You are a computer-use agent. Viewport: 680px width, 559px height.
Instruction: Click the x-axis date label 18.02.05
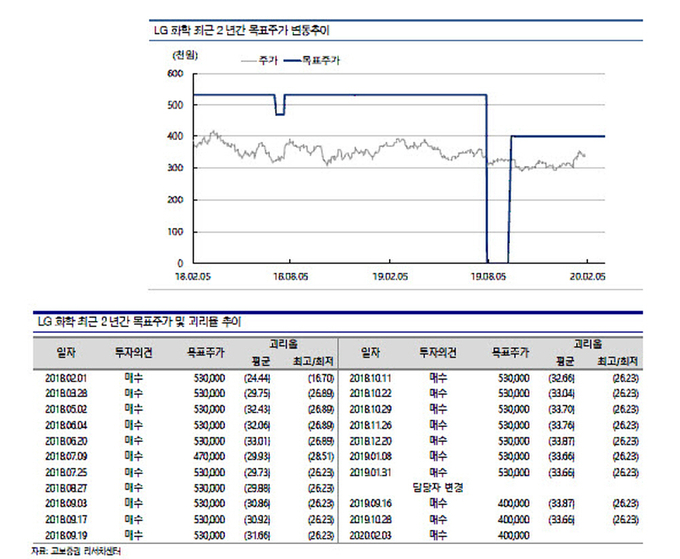point(193,277)
